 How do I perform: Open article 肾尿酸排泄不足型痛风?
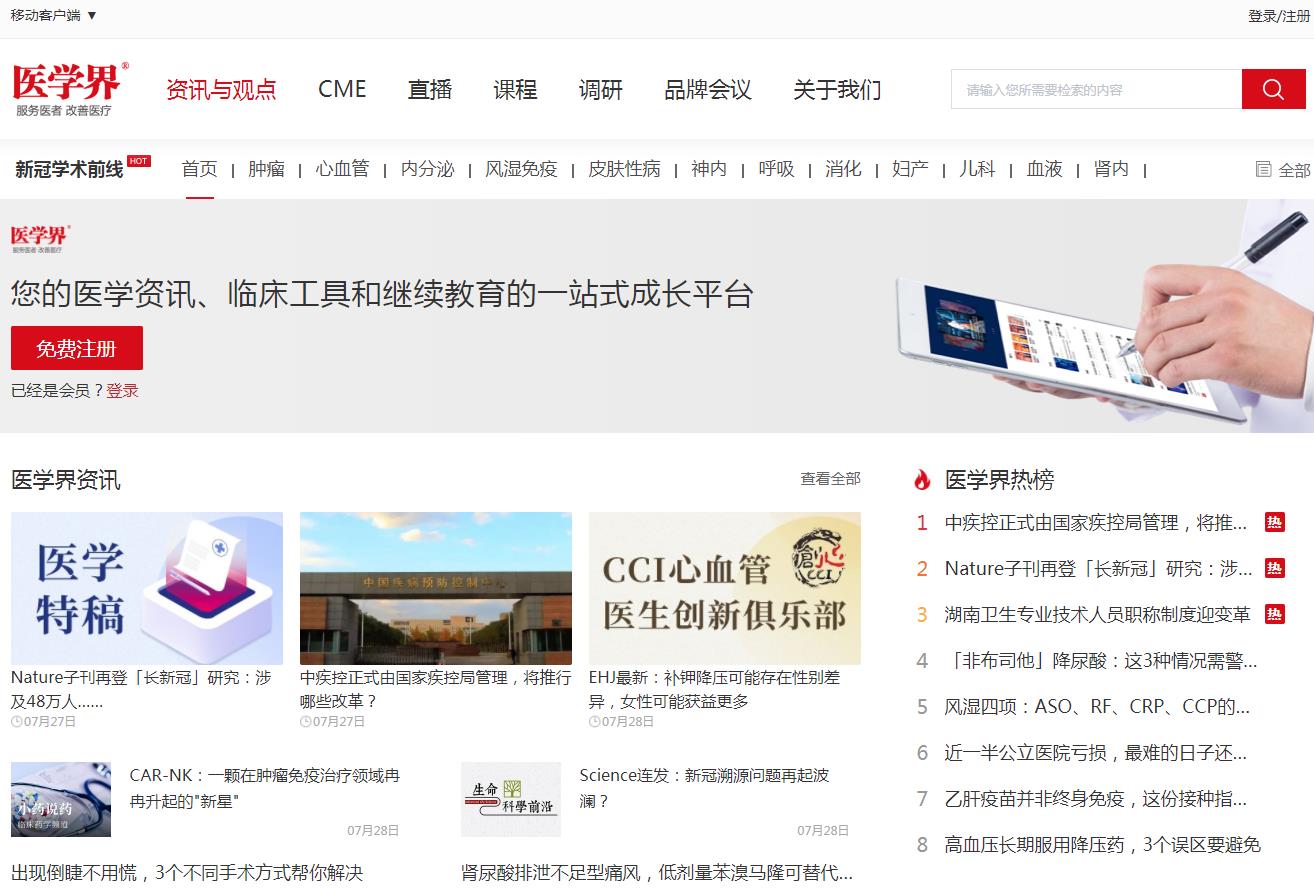coord(657,873)
